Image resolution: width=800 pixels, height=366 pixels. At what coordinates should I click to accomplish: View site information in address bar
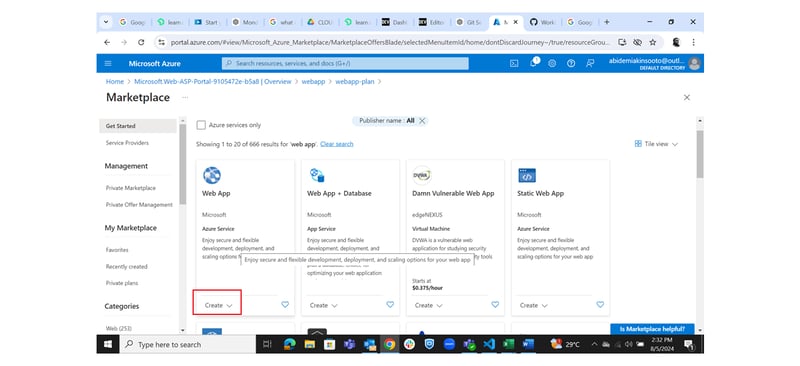pyautogui.click(x=162, y=42)
